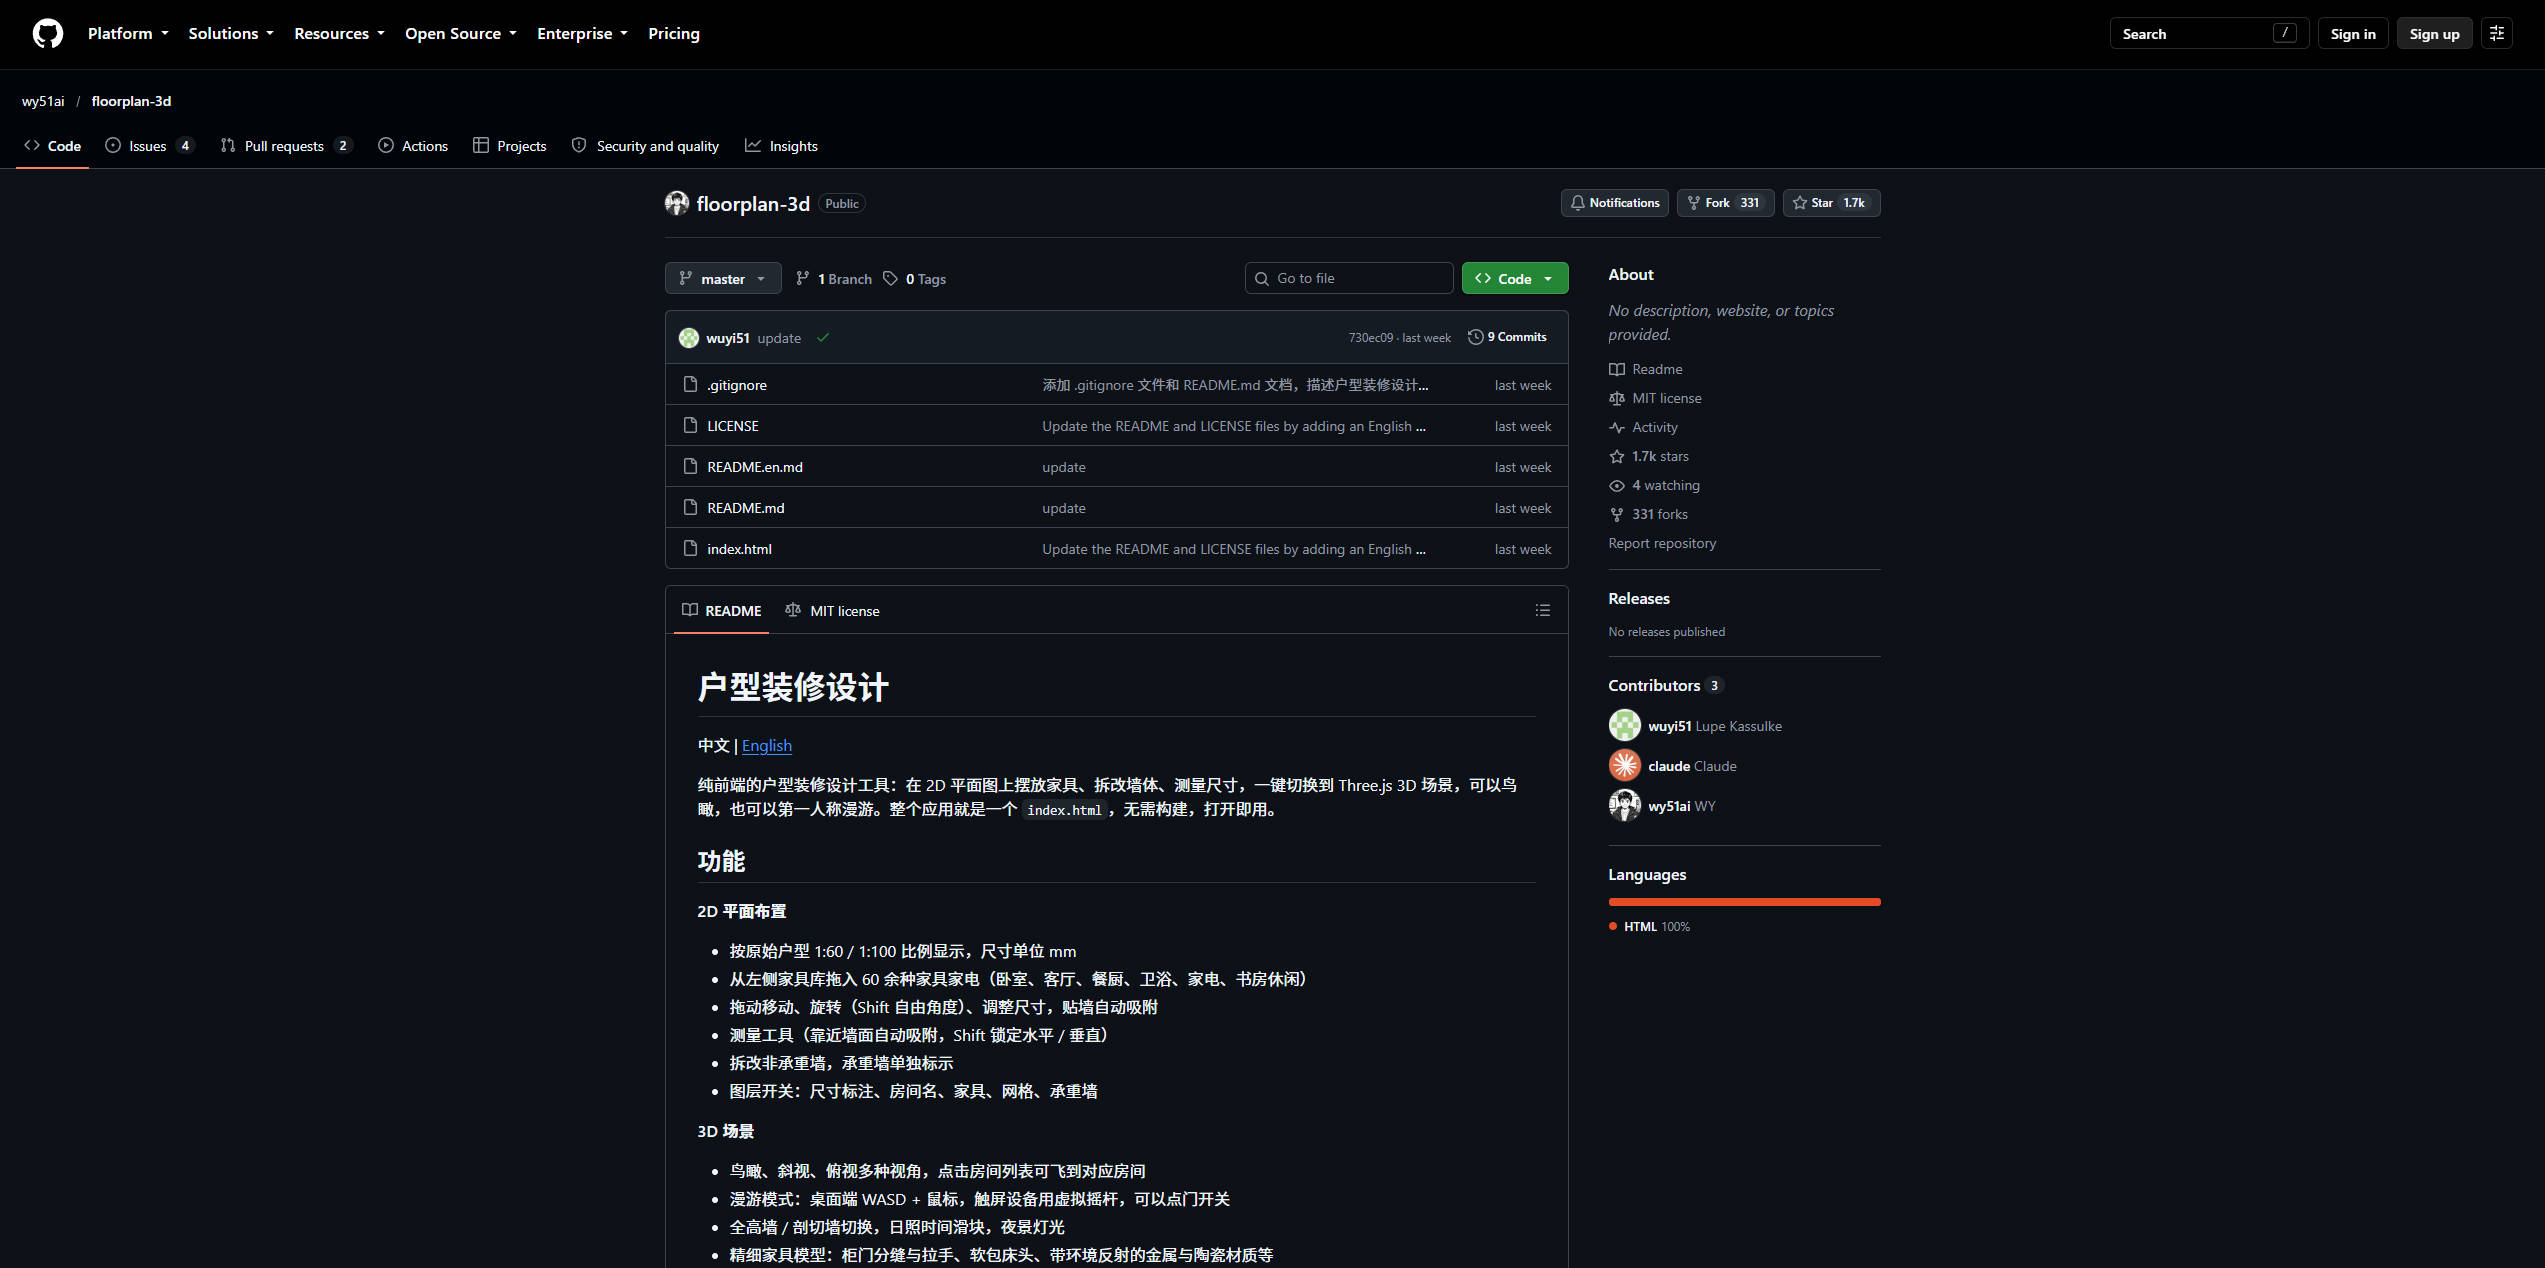Expand the Enterprise menu
The width and height of the screenshot is (2545, 1268).
click(582, 33)
